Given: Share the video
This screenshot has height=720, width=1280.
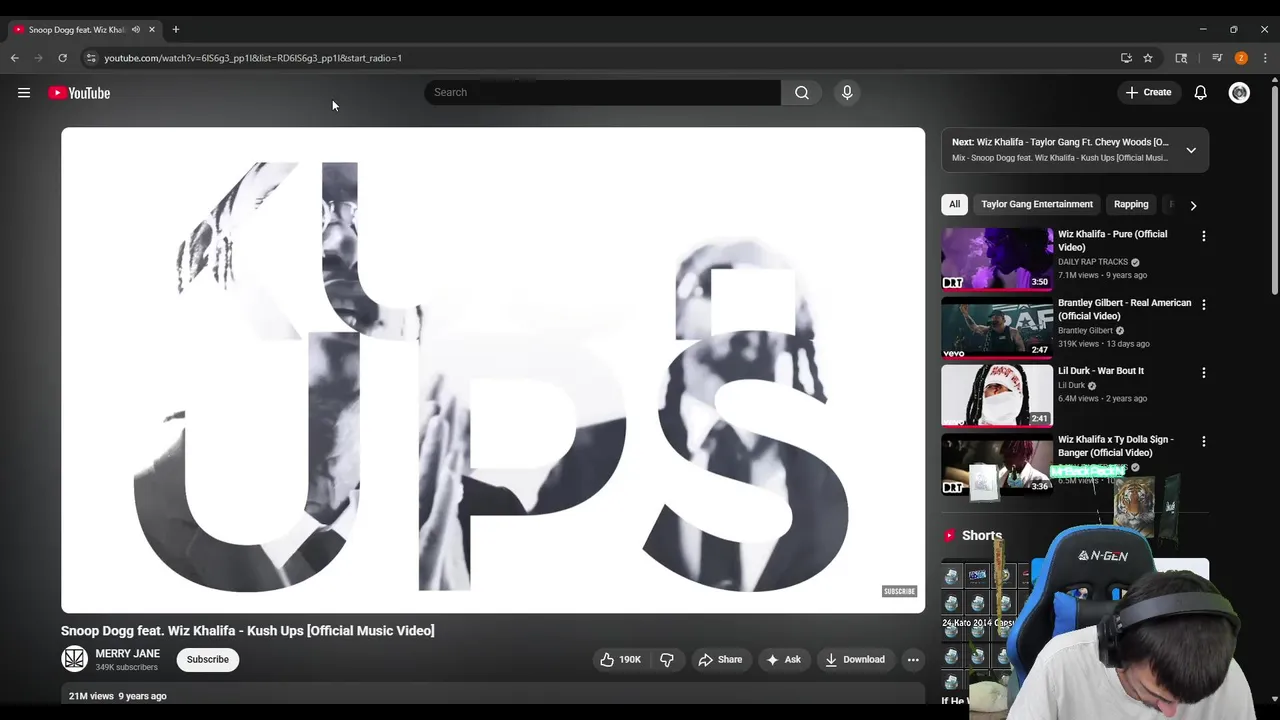Looking at the screenshot, I should (x=720, y=660).
